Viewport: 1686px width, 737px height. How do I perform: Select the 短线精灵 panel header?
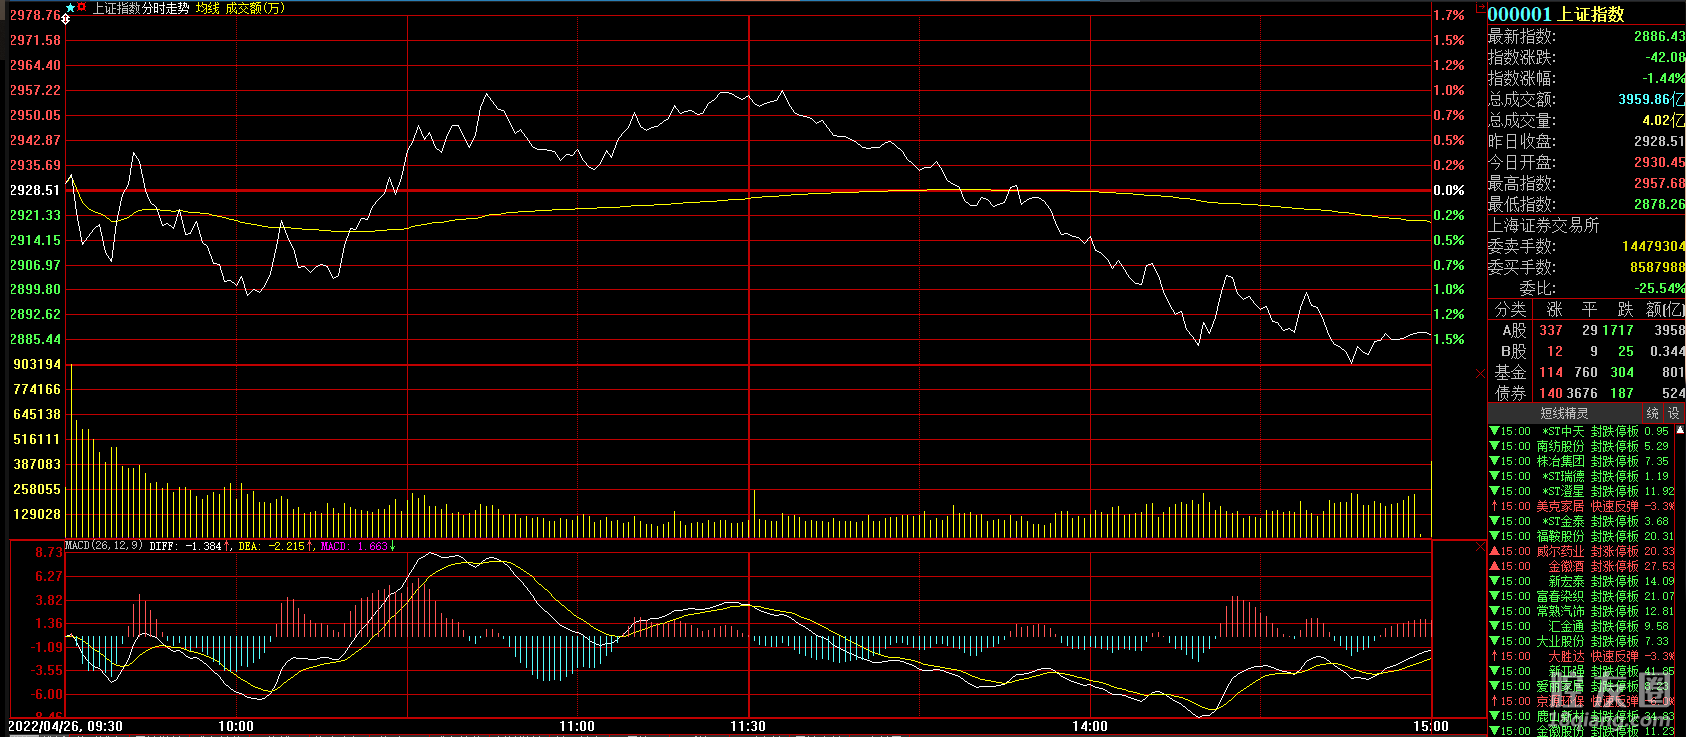[1563, 413]
